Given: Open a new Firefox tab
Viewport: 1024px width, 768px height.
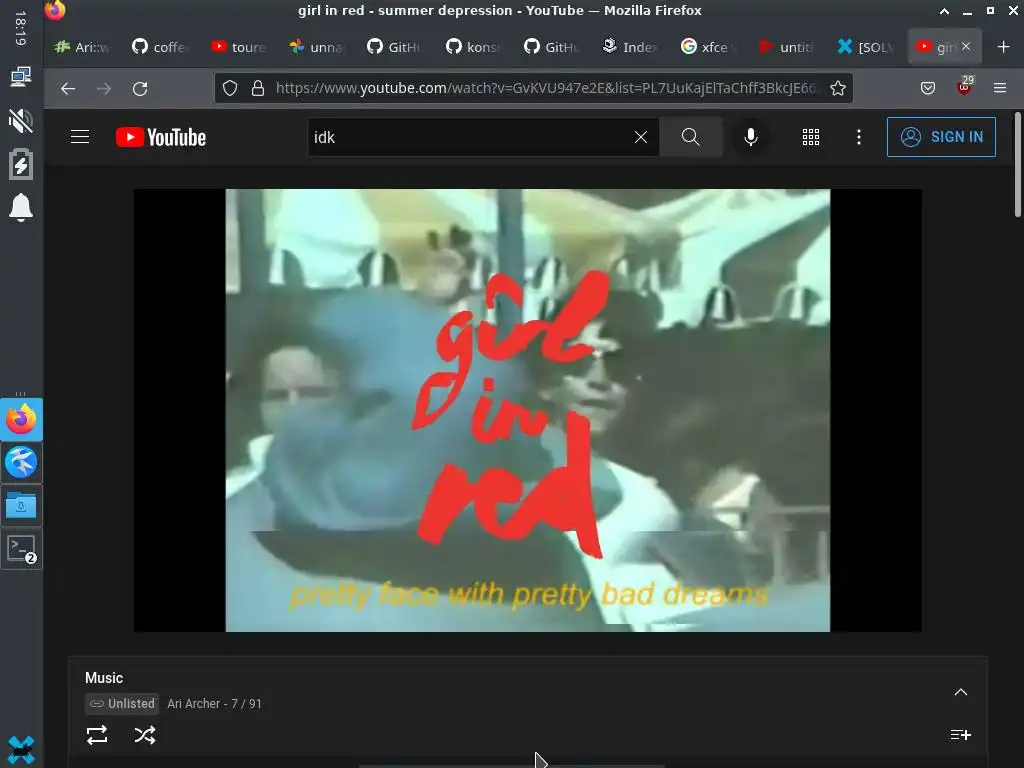Looking at the screenshot, I should [x=1003, y=47].
